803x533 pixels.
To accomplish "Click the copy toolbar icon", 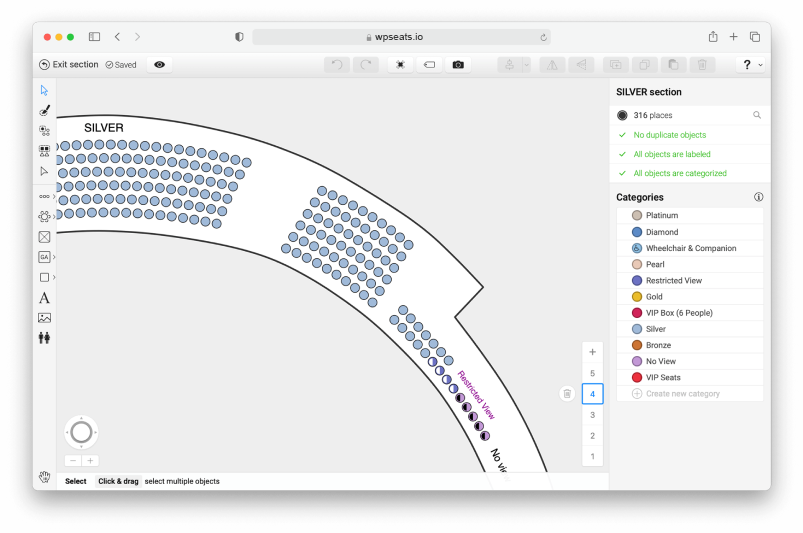I will tap(644, 65).
